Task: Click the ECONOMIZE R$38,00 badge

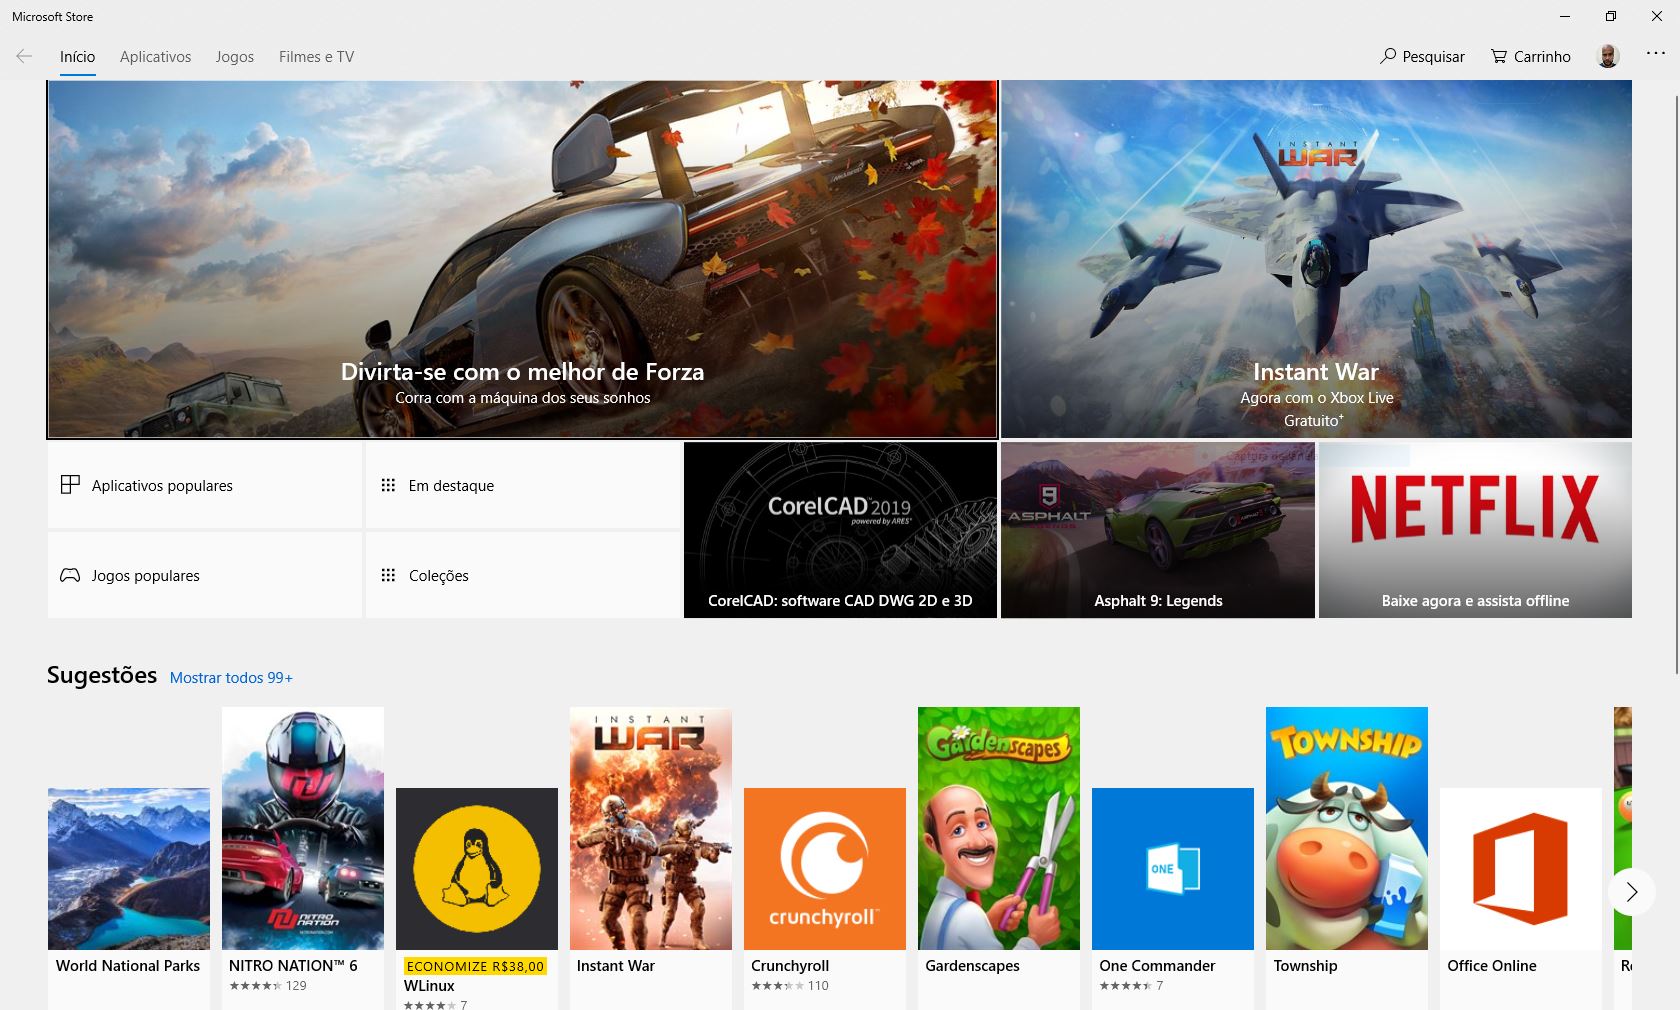Action: (475, 966)
